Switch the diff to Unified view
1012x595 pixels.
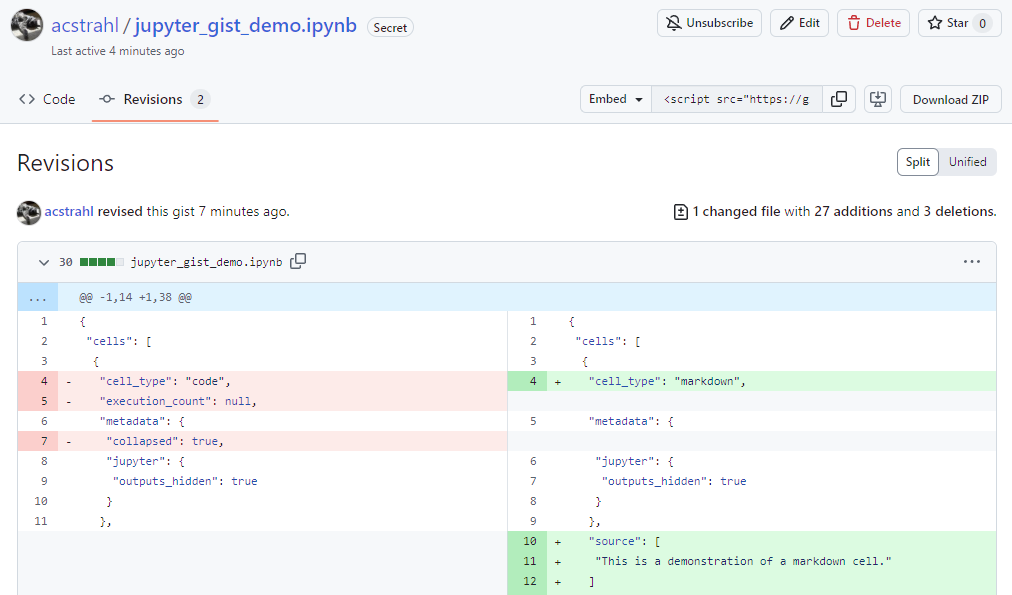coord(967,162)
